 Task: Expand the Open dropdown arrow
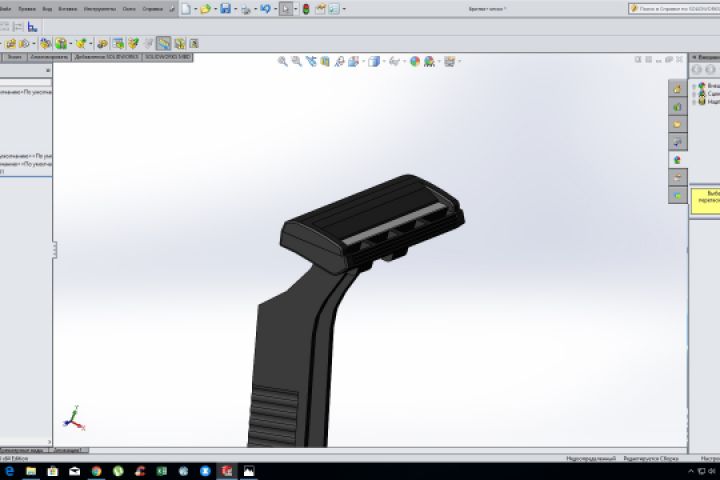pyautogui.click(x=215, y=9)
